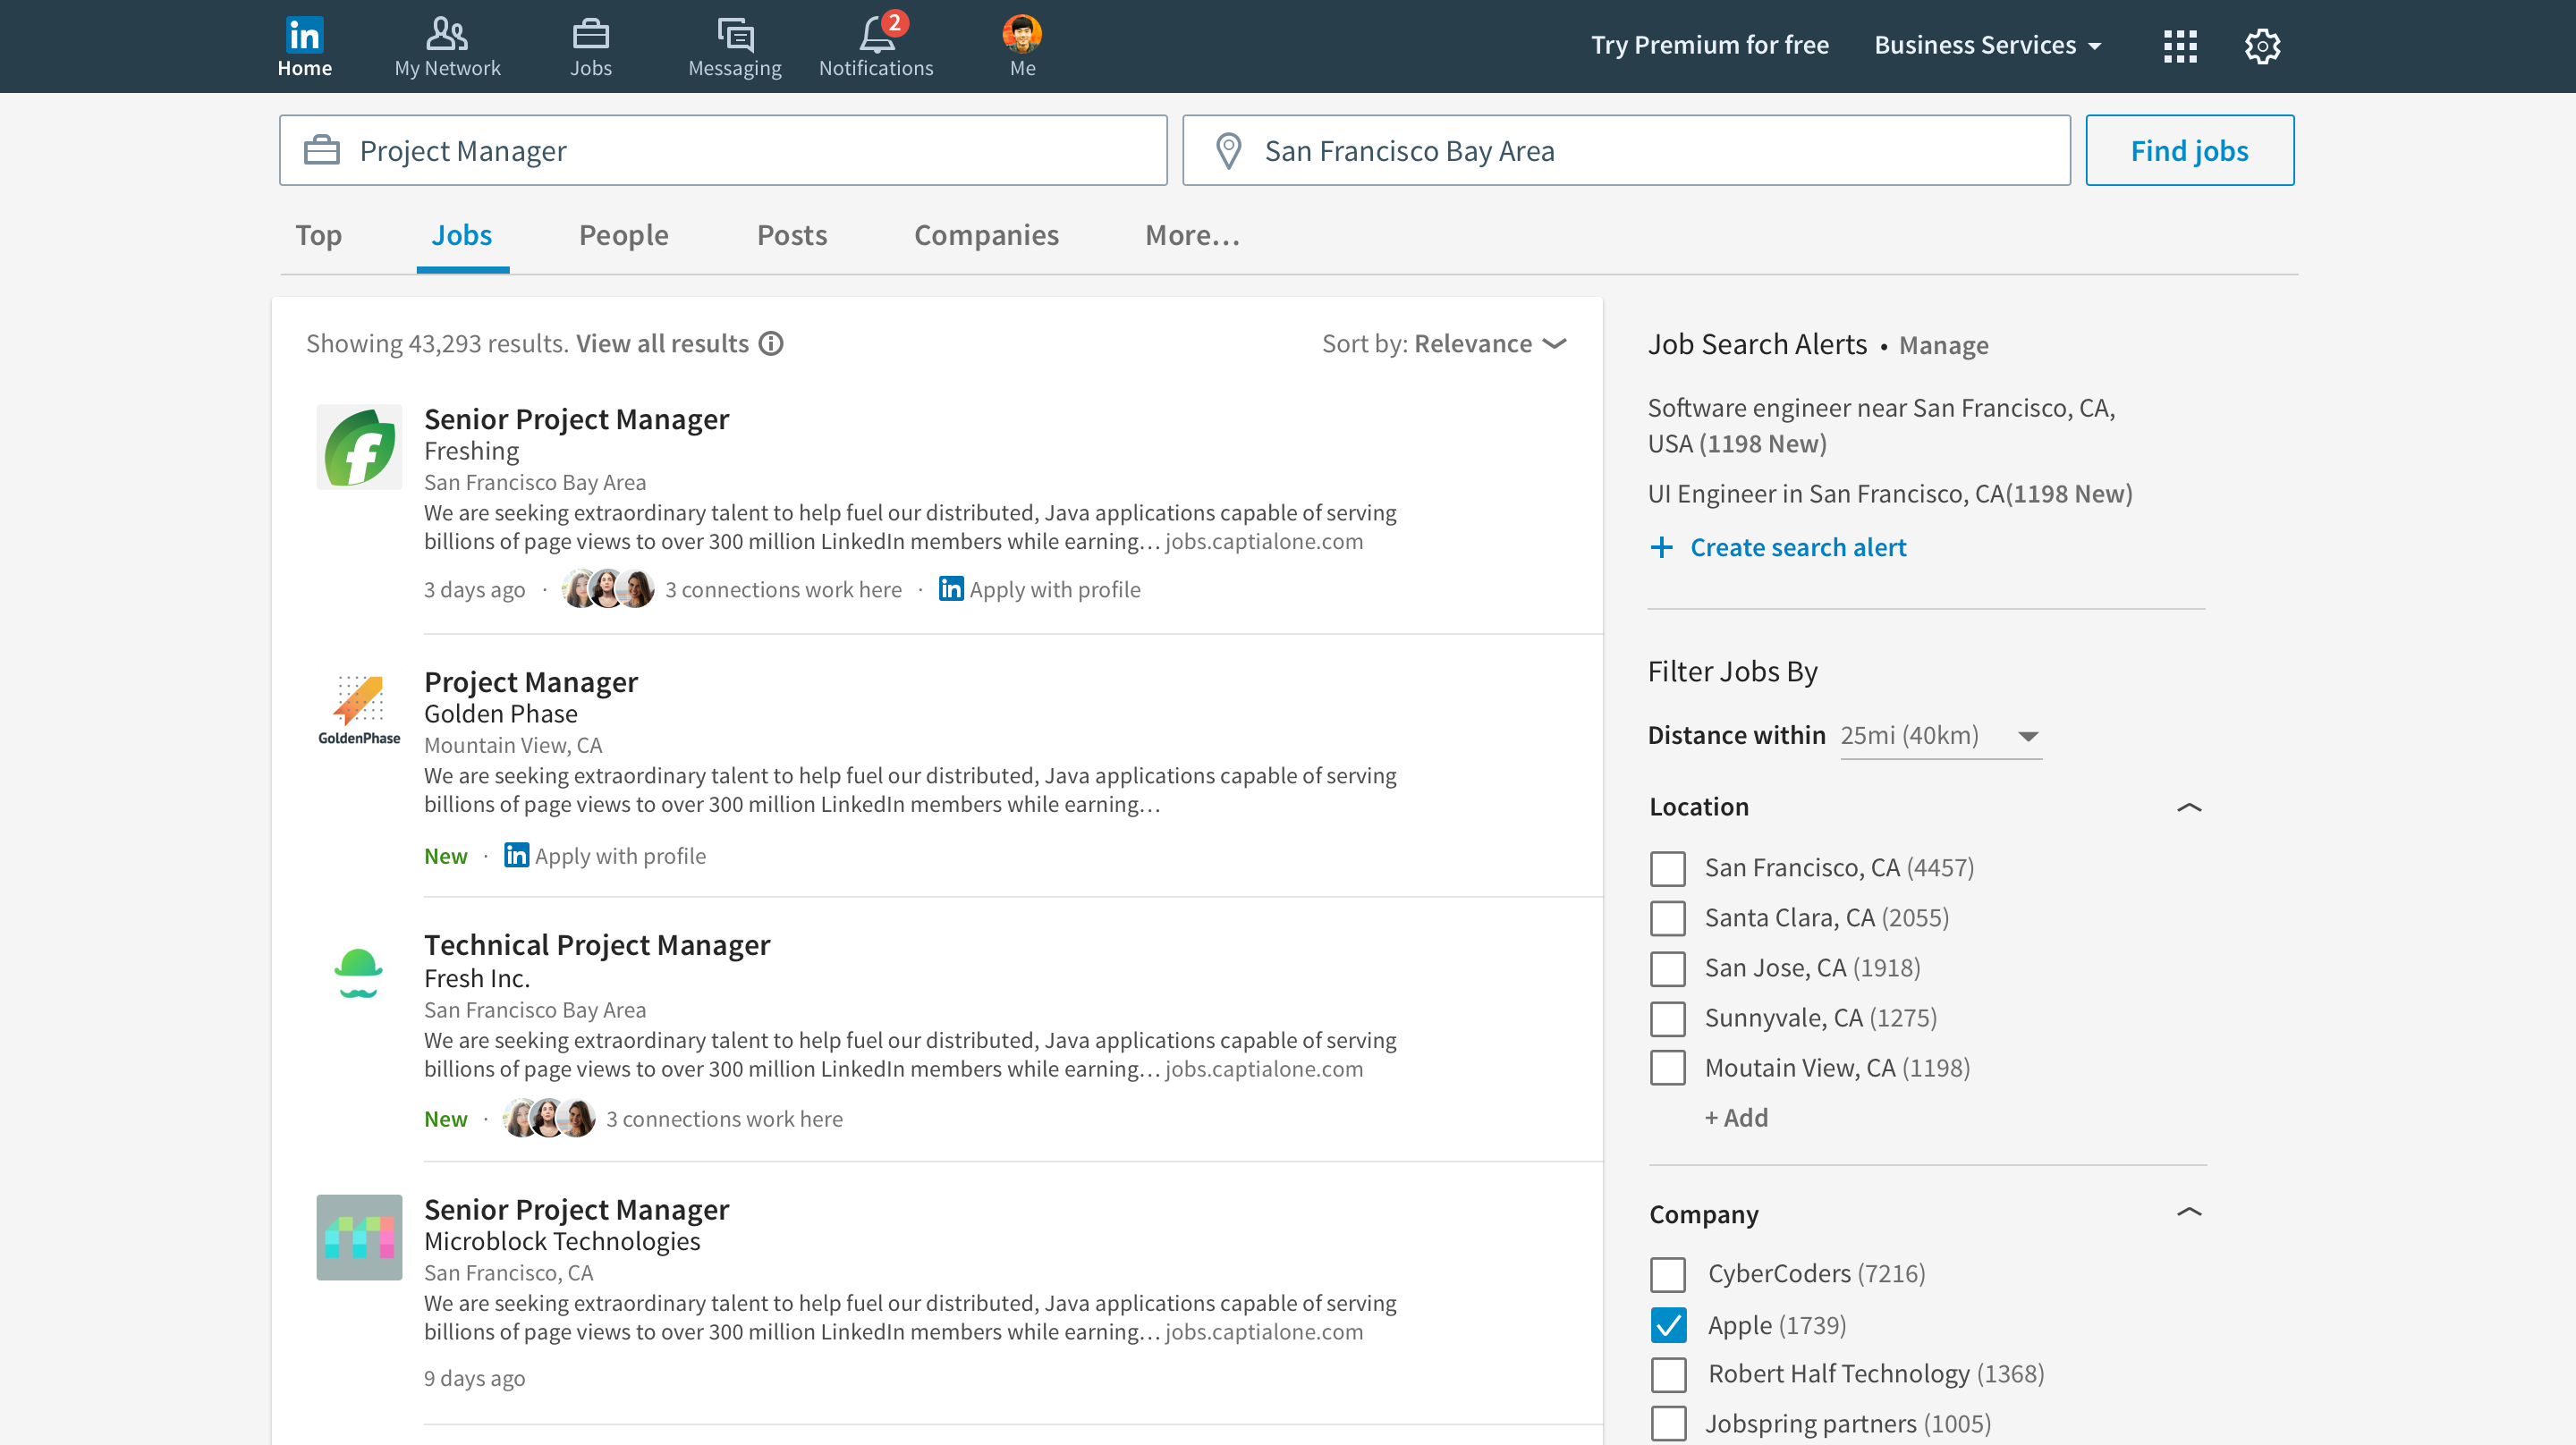Open the Jobs briefcase icon in navbar

(x=590, y=35)
